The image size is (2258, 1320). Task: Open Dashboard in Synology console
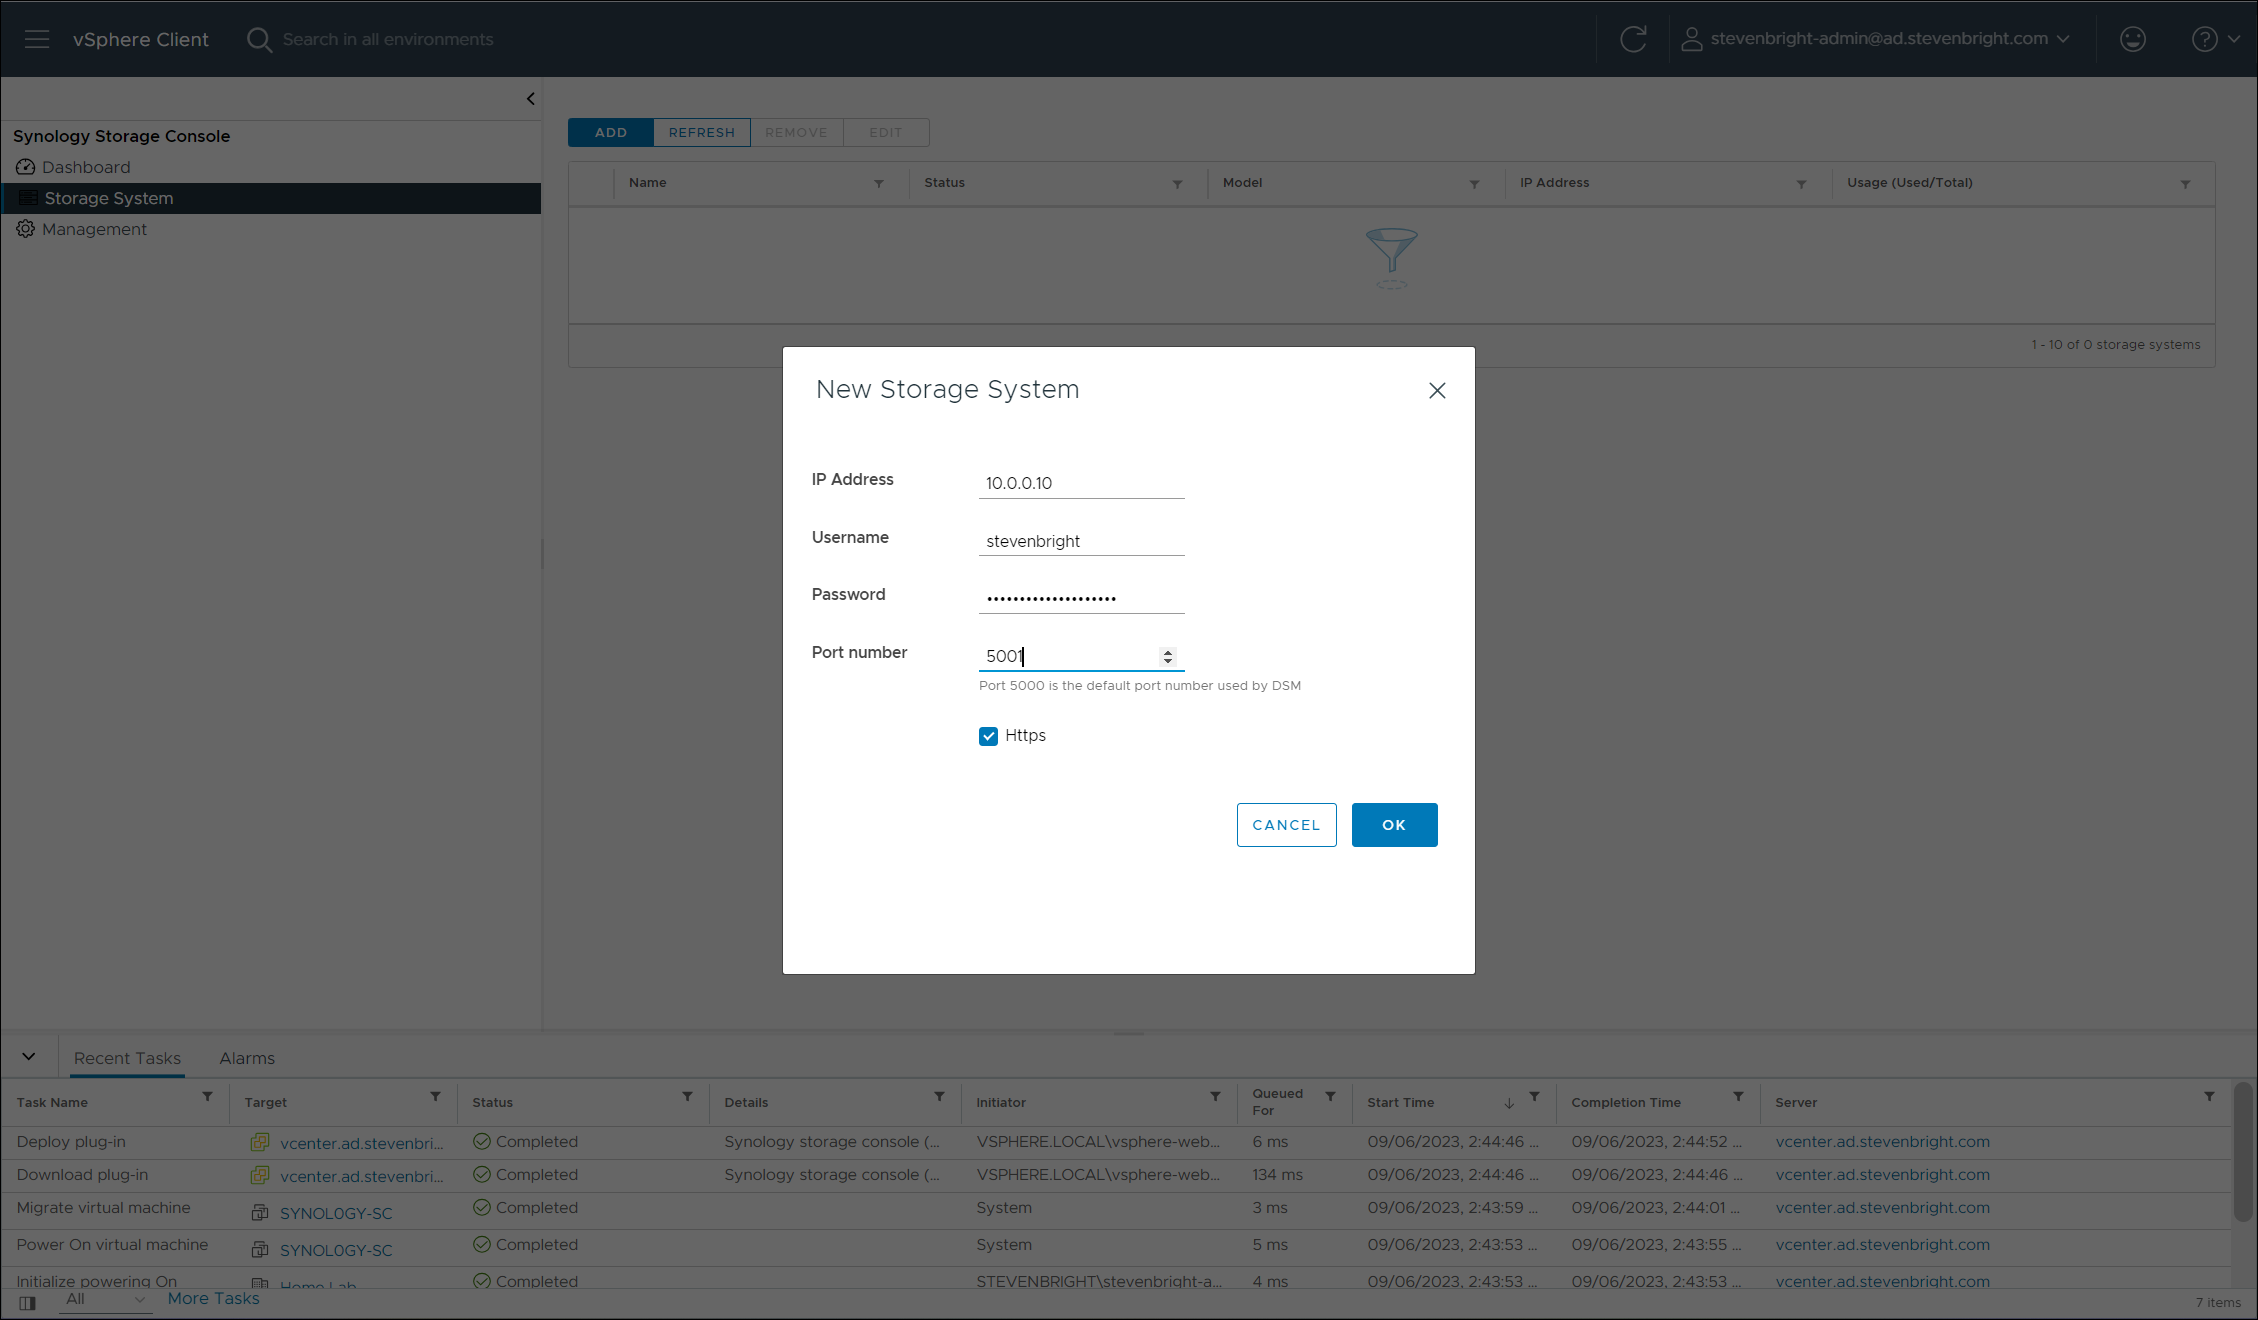coord(86,167)
